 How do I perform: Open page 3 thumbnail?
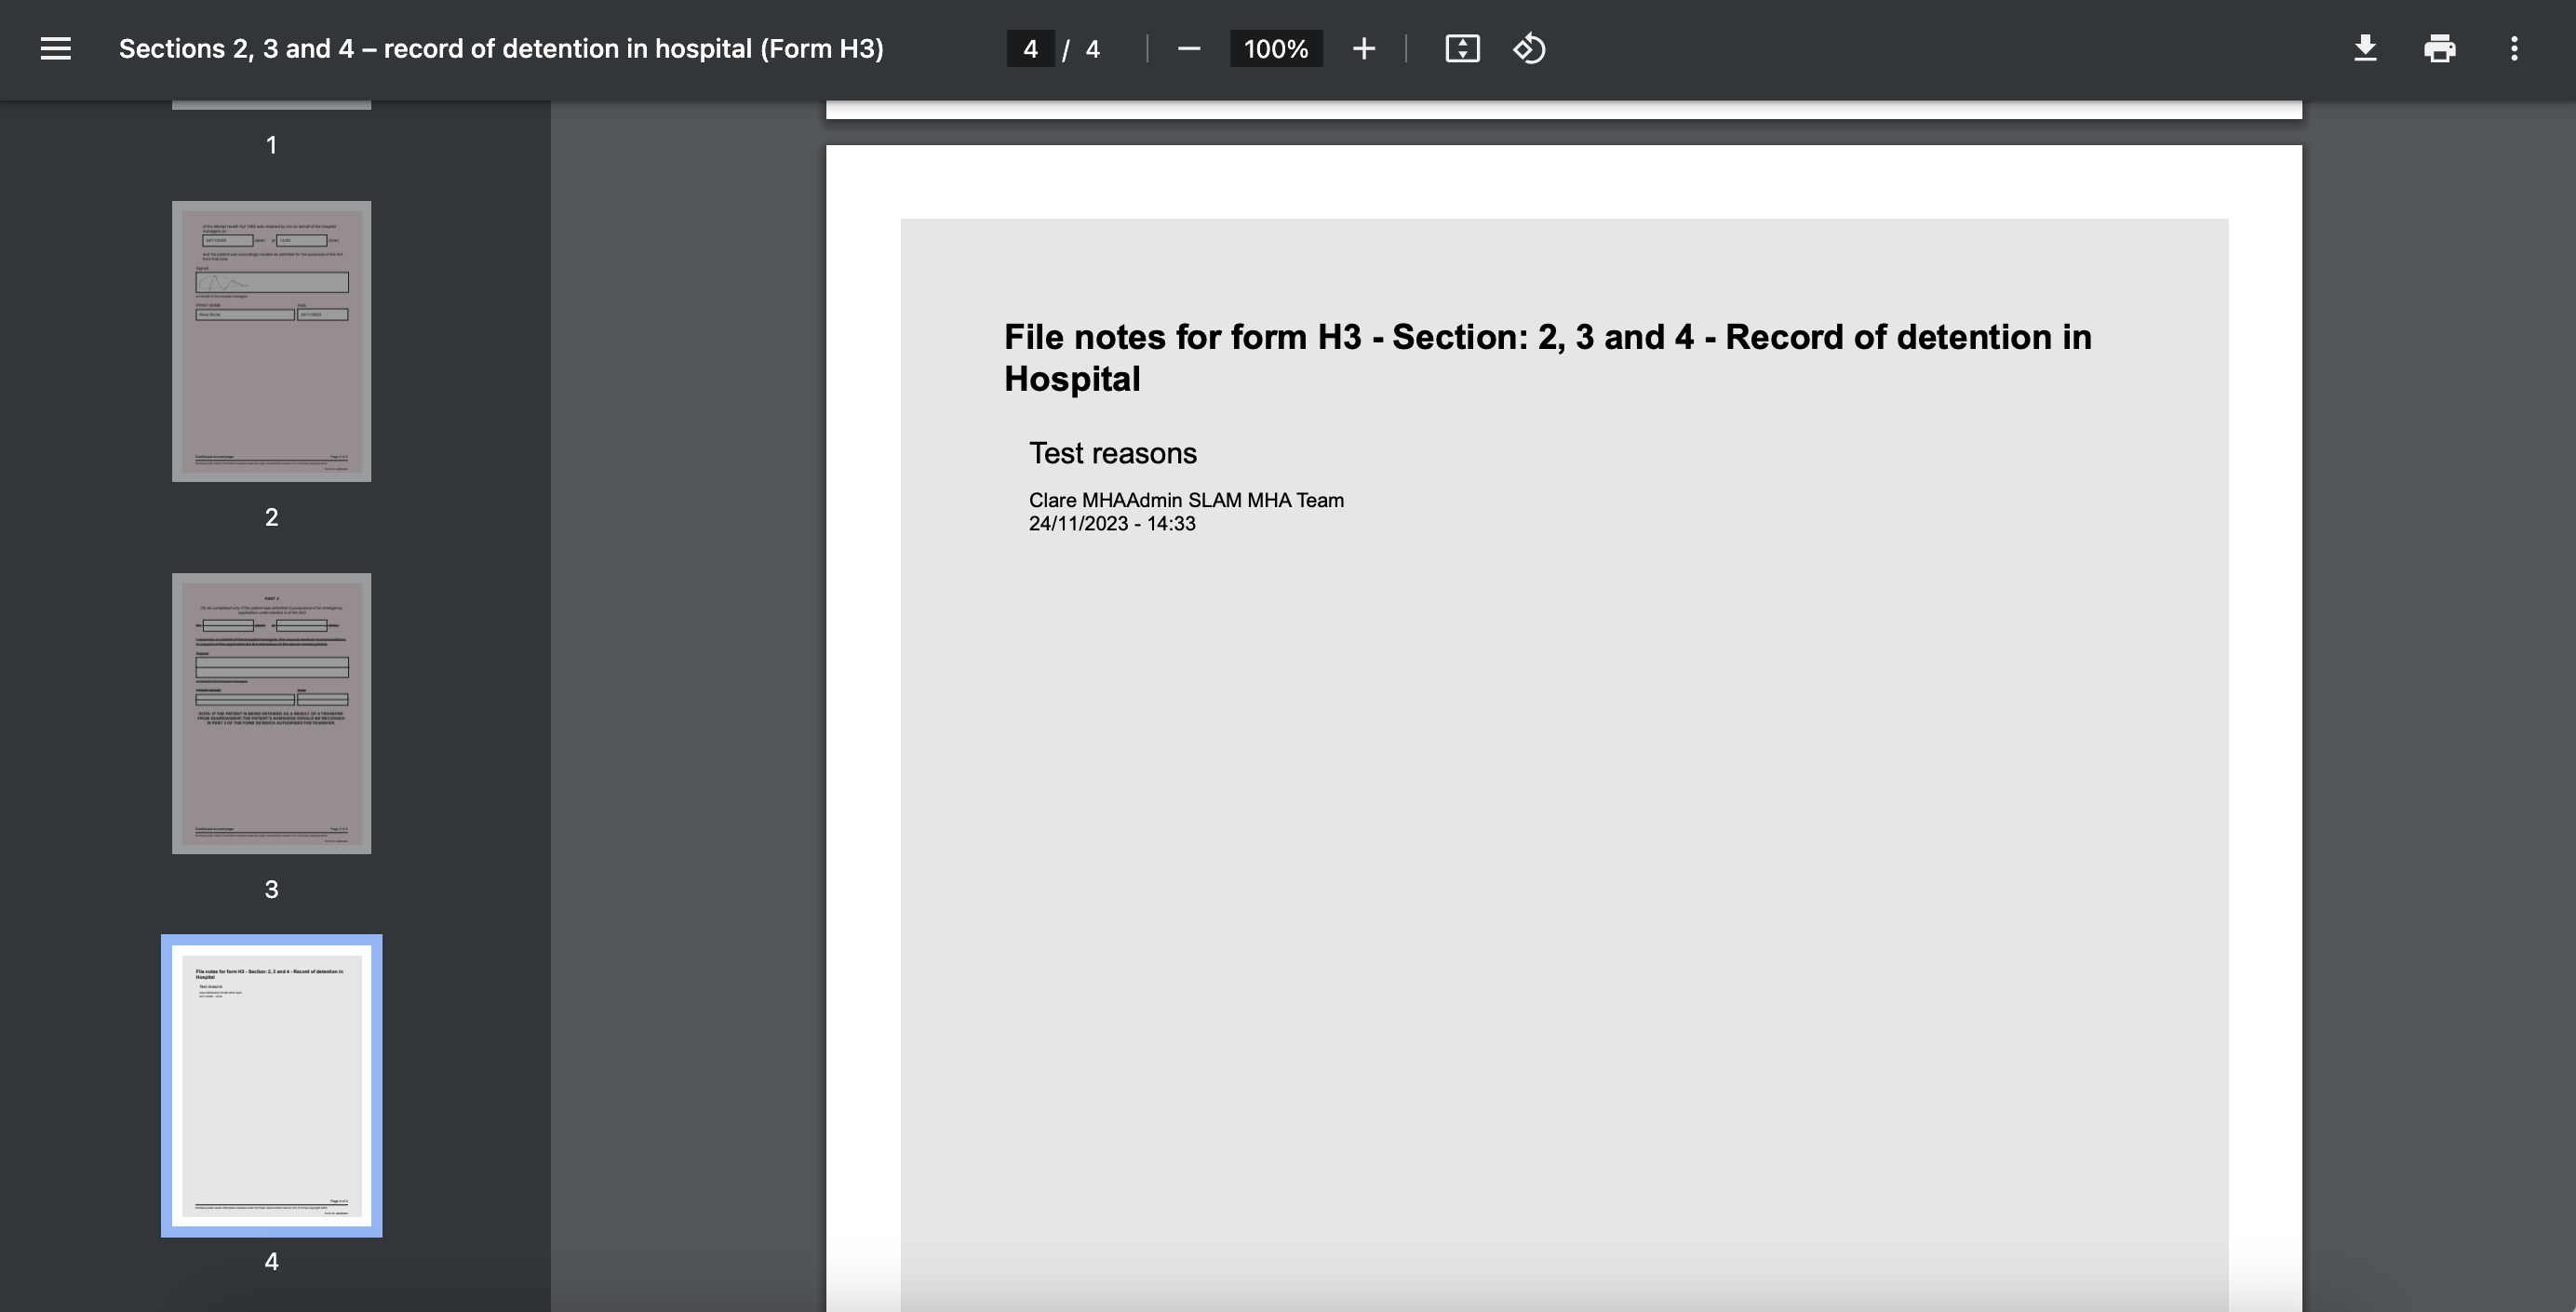271,713
